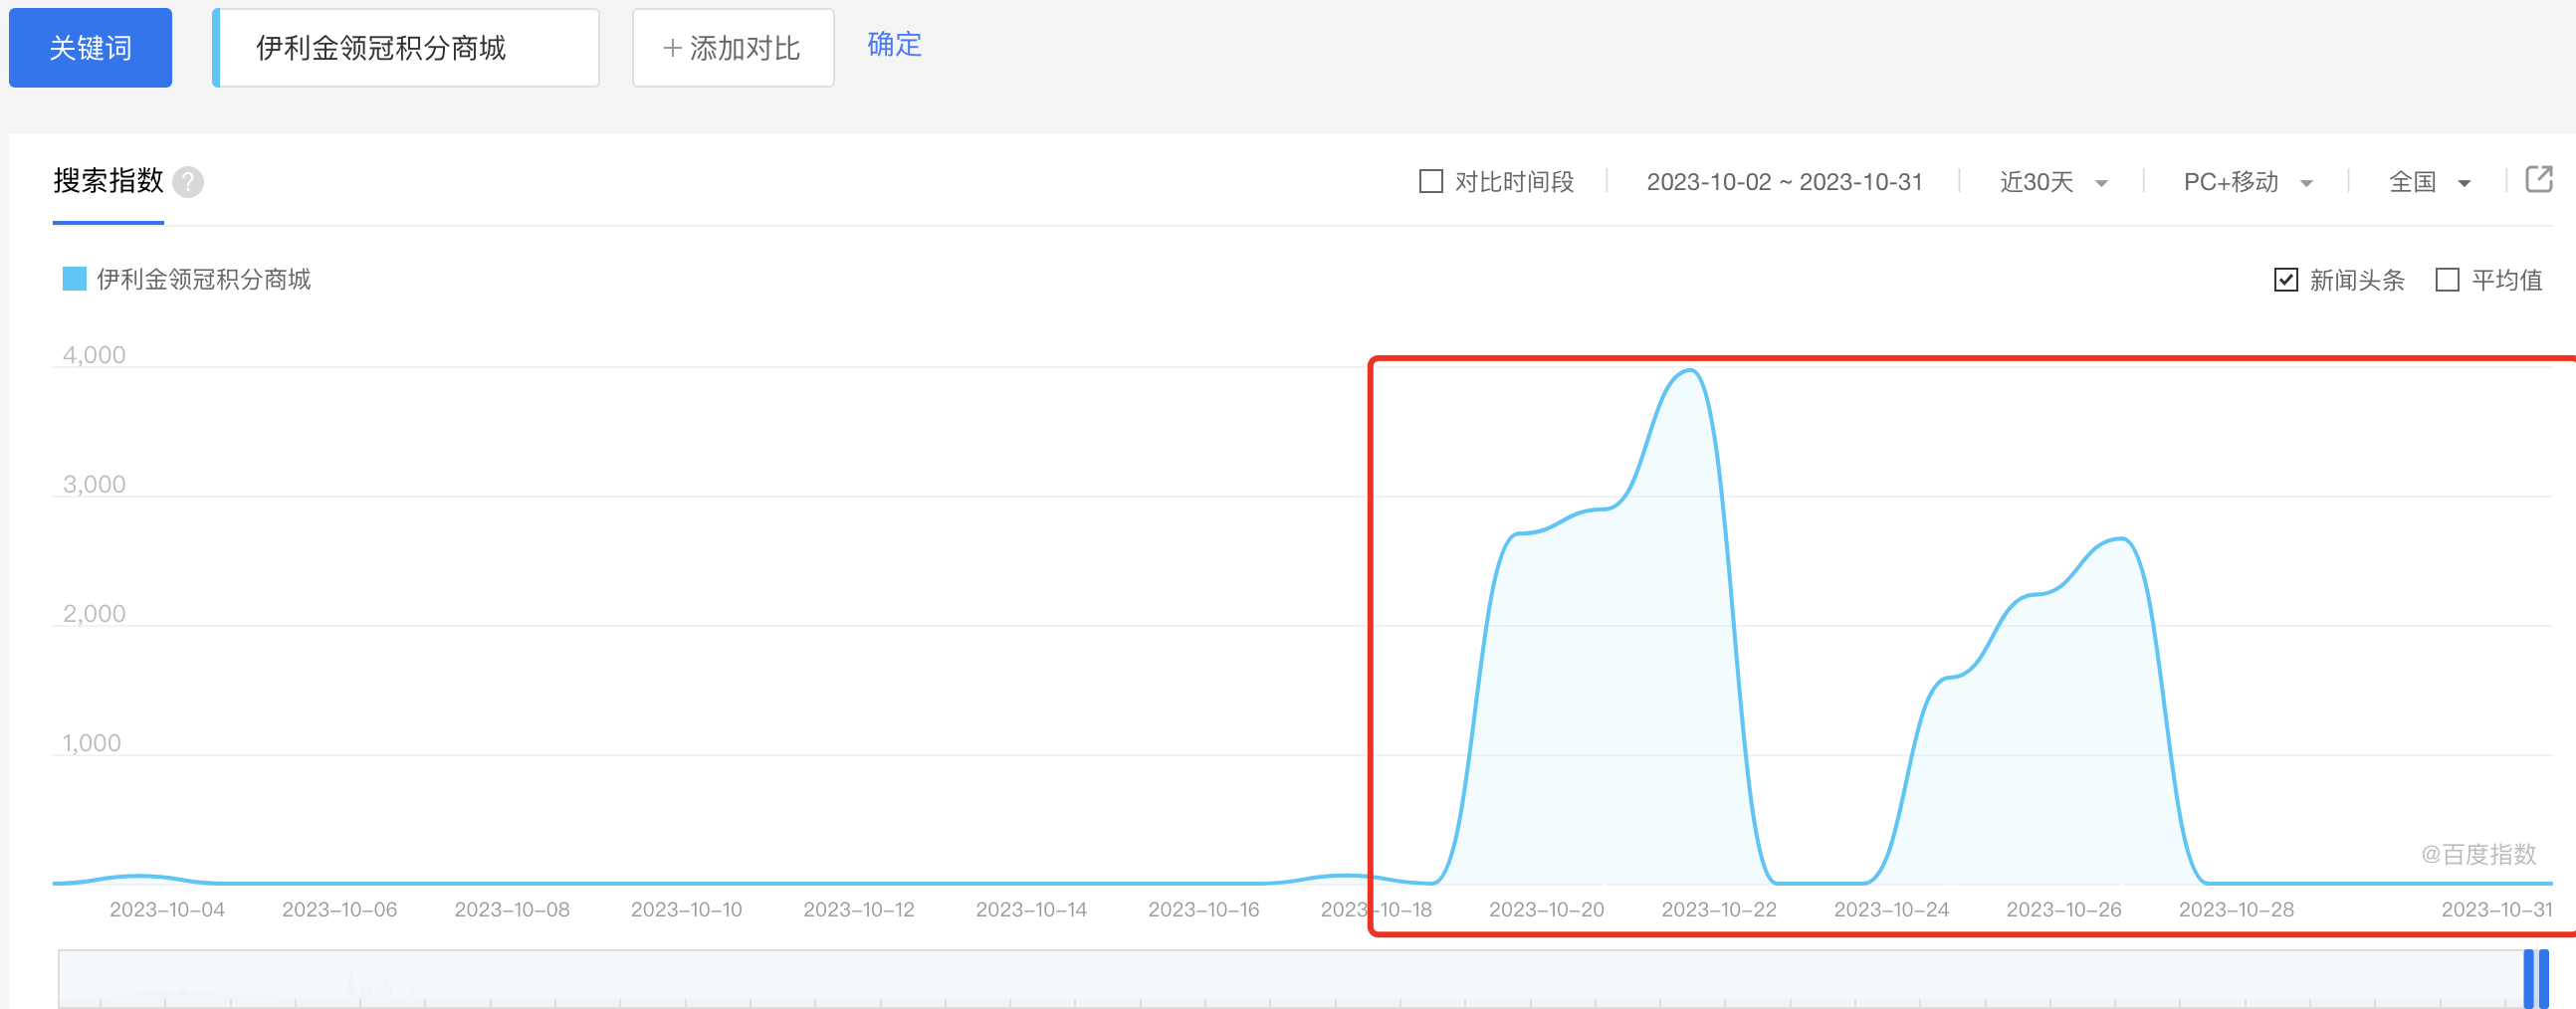Image resolution: width=2576 pixels, height=1009 pixels.
Task: Expand the 近30天 dropdown
Action: [x=2053, y=182]
